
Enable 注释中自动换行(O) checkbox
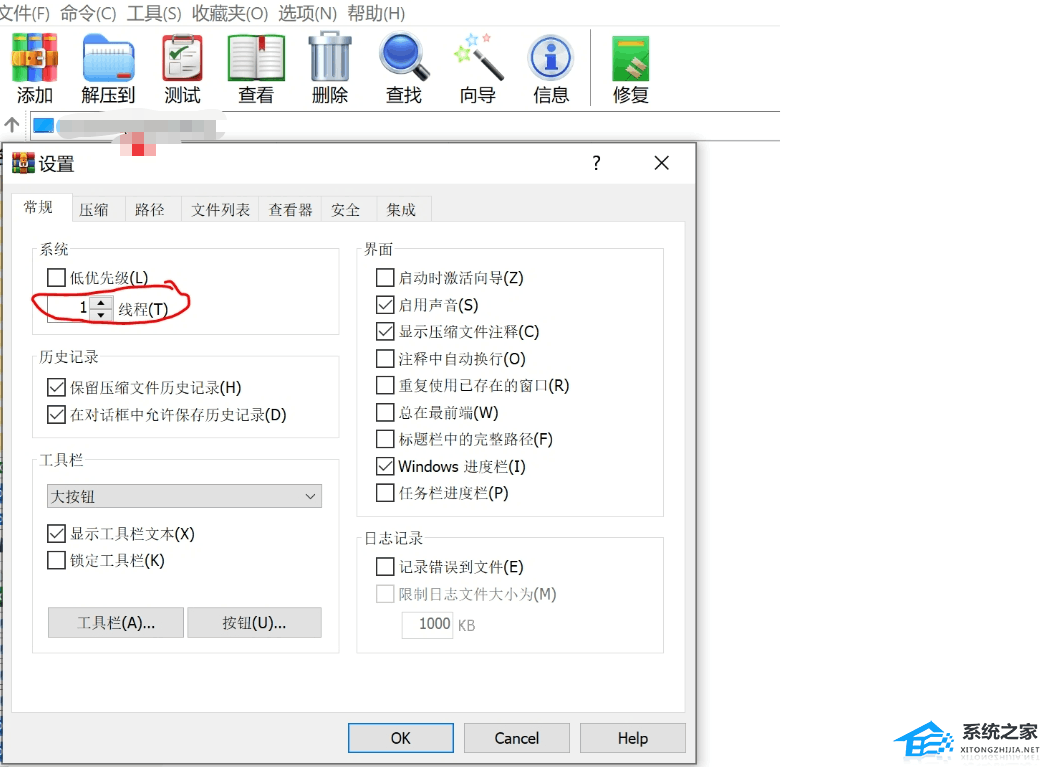tap(385, 358)
